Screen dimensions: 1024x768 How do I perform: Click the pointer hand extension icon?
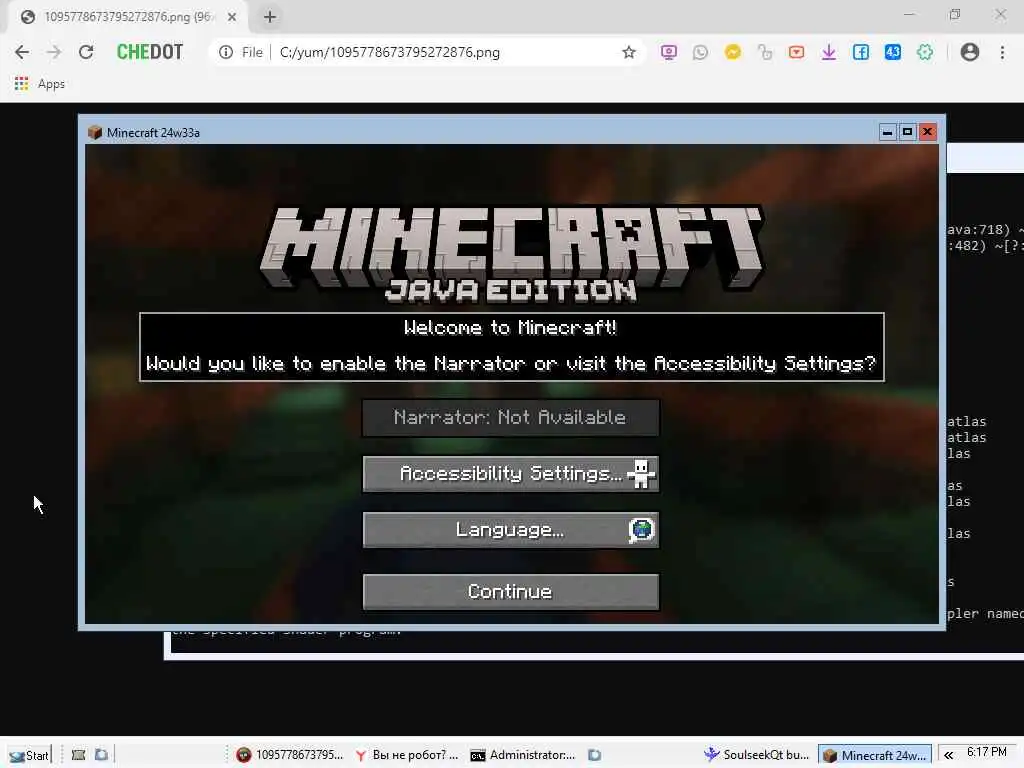[764, 52]
